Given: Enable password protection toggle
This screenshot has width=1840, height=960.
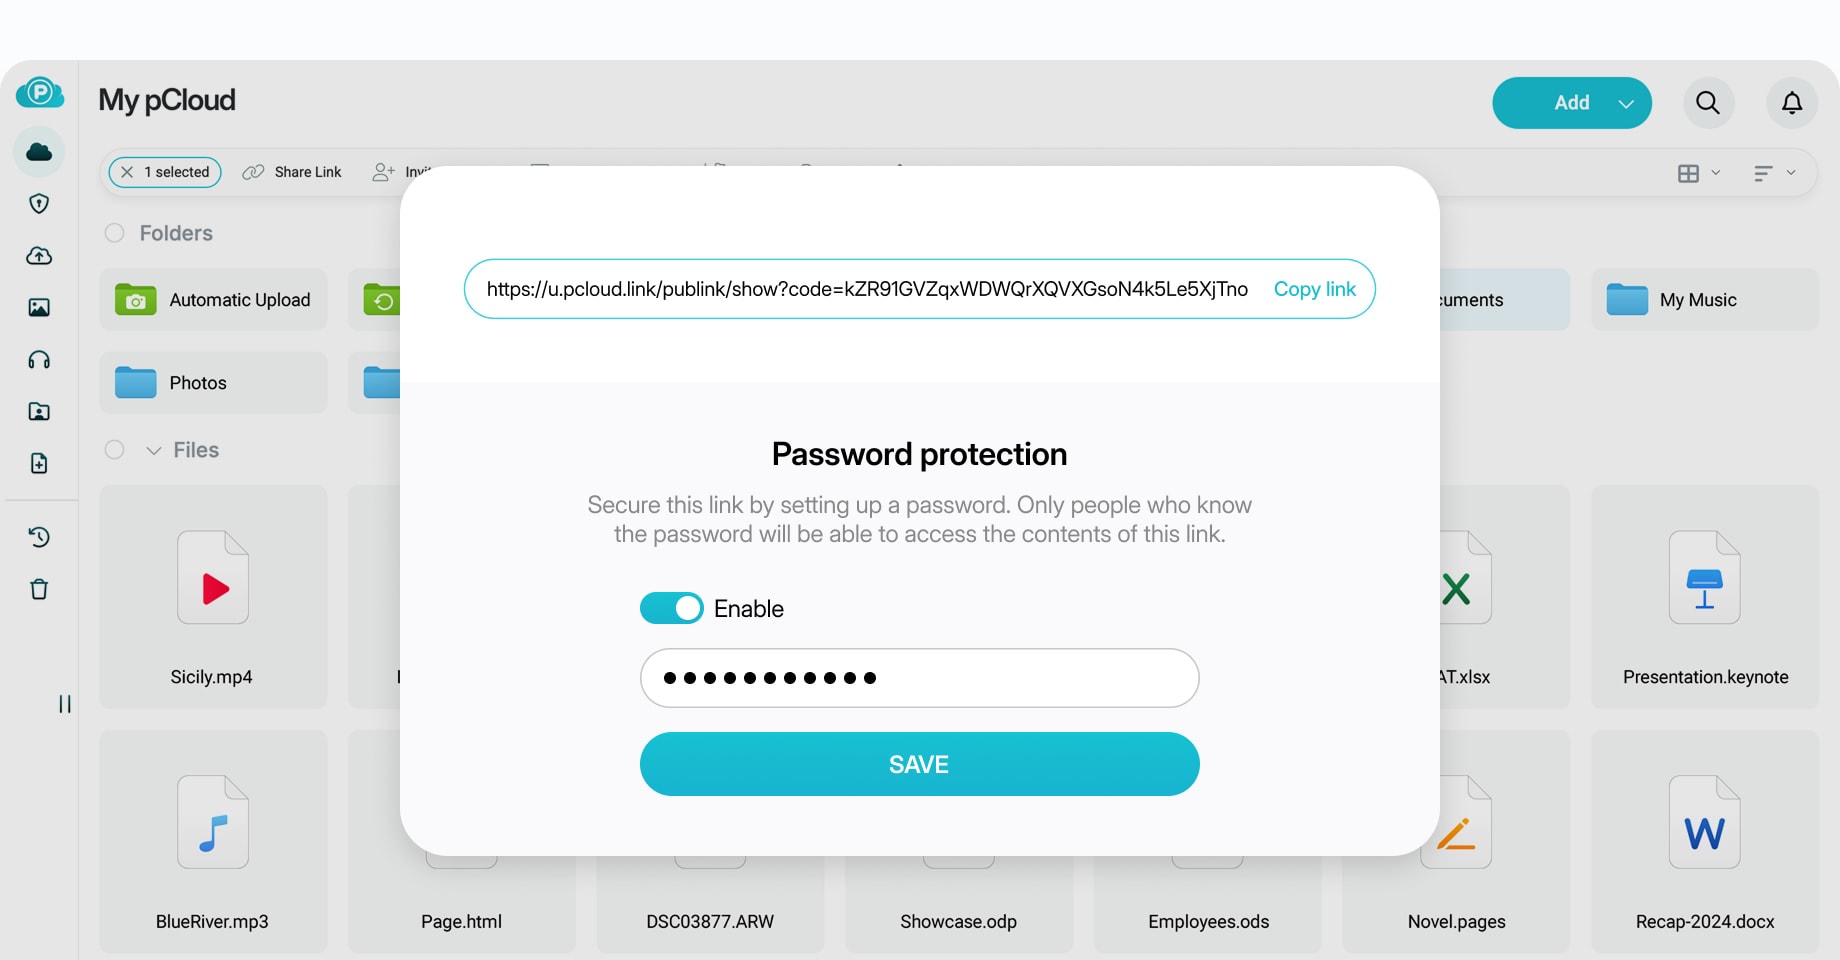Looking at the screenshot, I should pyautogui.click(x=671, y=607).
